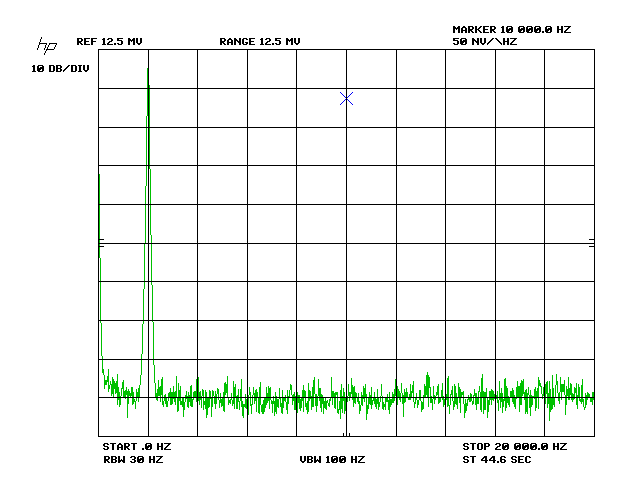Viewport: 640px width, 480px height.
Task: Click the center tick mark at graph bottom
Action: pyautogui.click(x=347, y=434)
